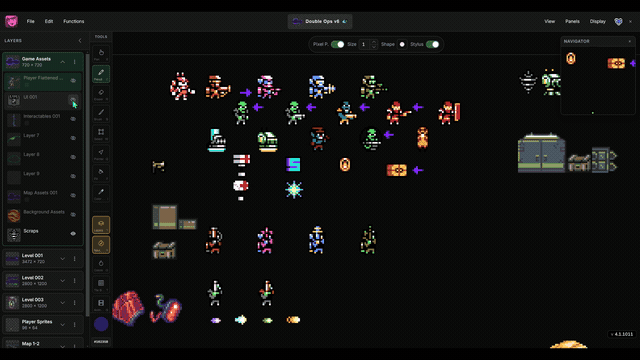The width and height of the screenshot is (640, 360).
Task: Select the Select marquee tool
Action: tap(101, 133)
